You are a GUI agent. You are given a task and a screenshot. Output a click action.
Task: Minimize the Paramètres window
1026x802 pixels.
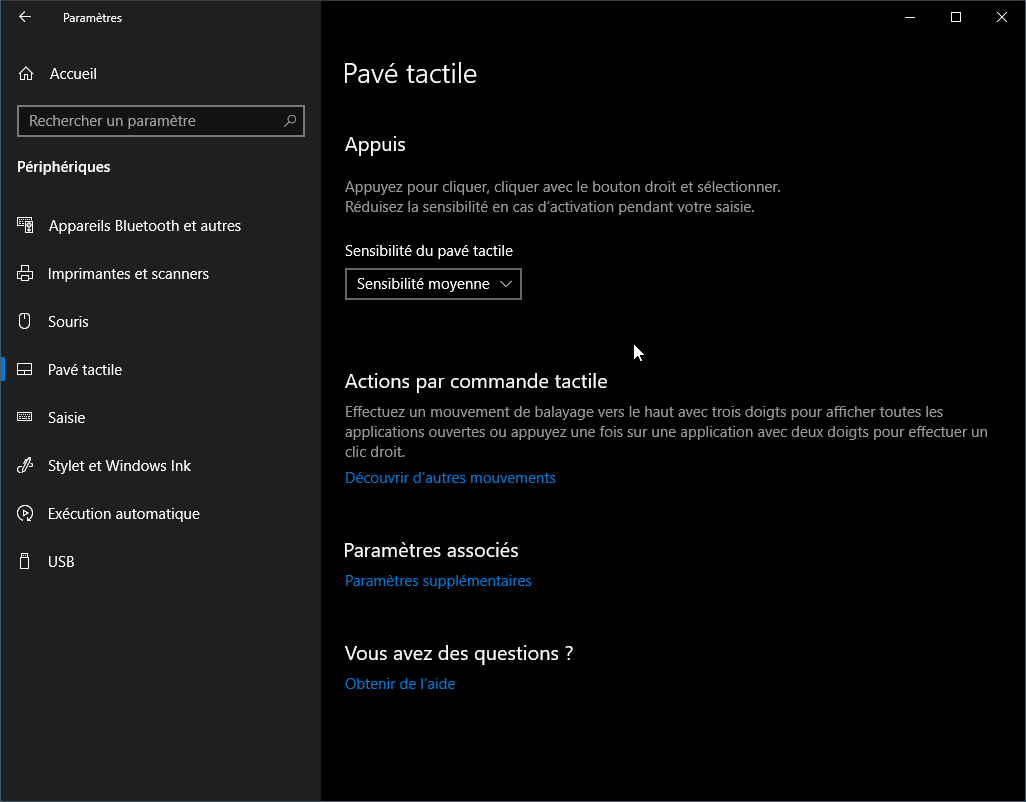910,17
